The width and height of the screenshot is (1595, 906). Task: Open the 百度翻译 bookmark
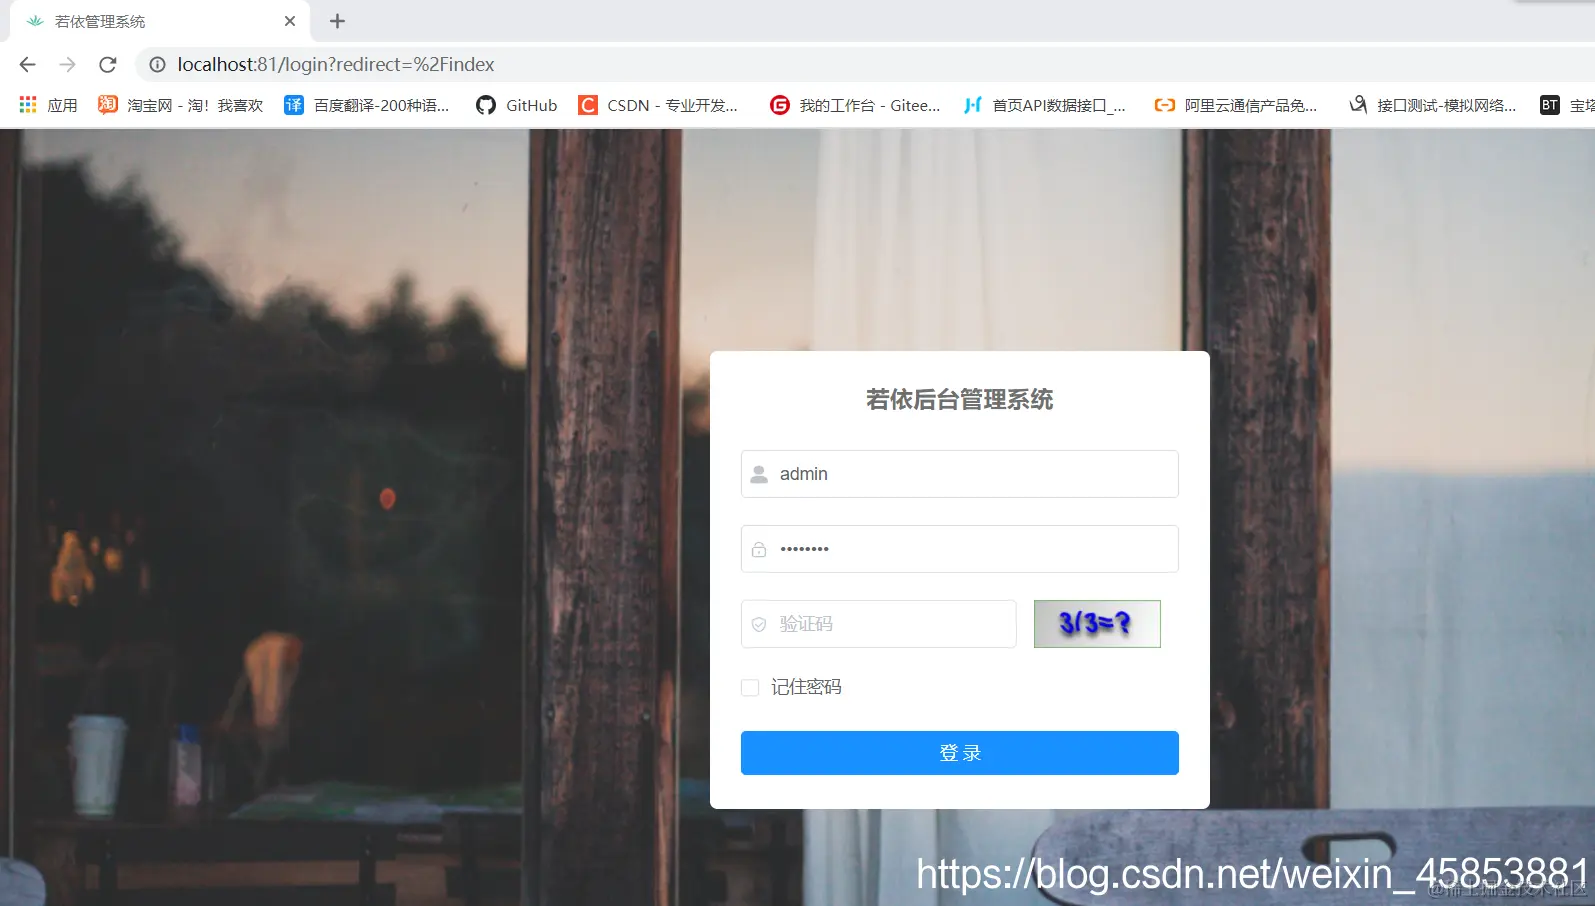(367, 105)
